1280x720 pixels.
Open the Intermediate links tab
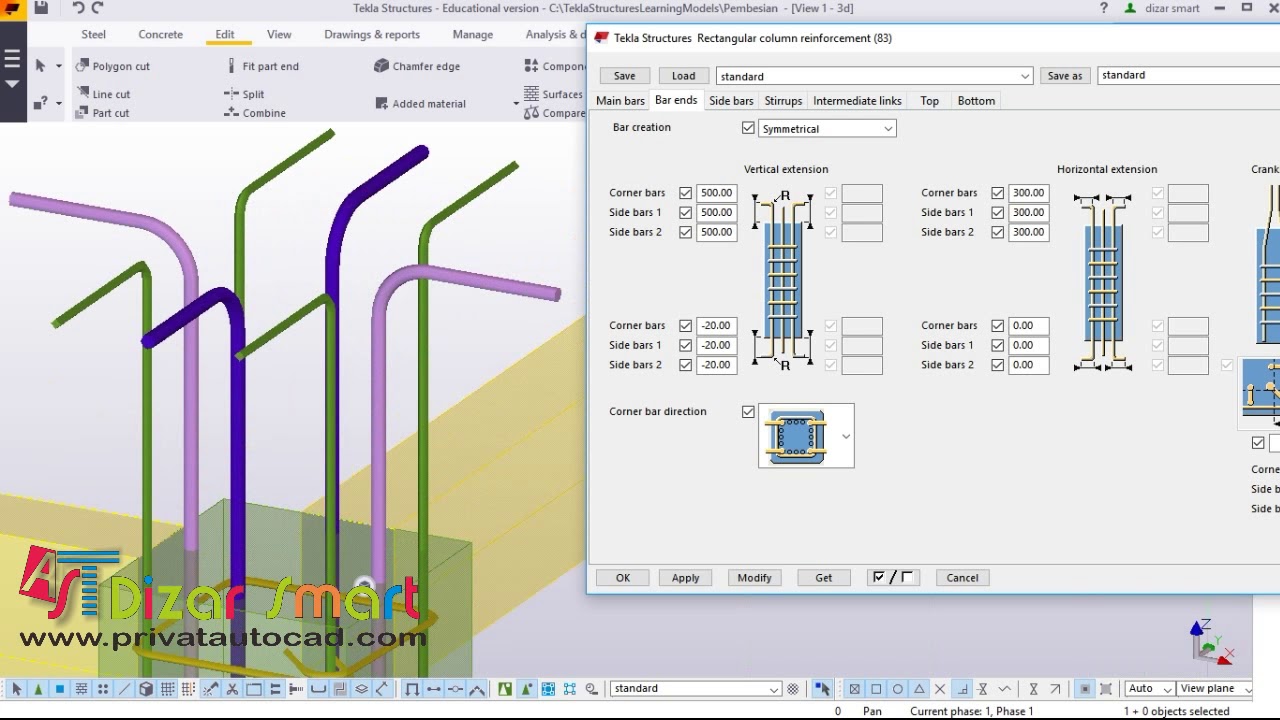857,101
